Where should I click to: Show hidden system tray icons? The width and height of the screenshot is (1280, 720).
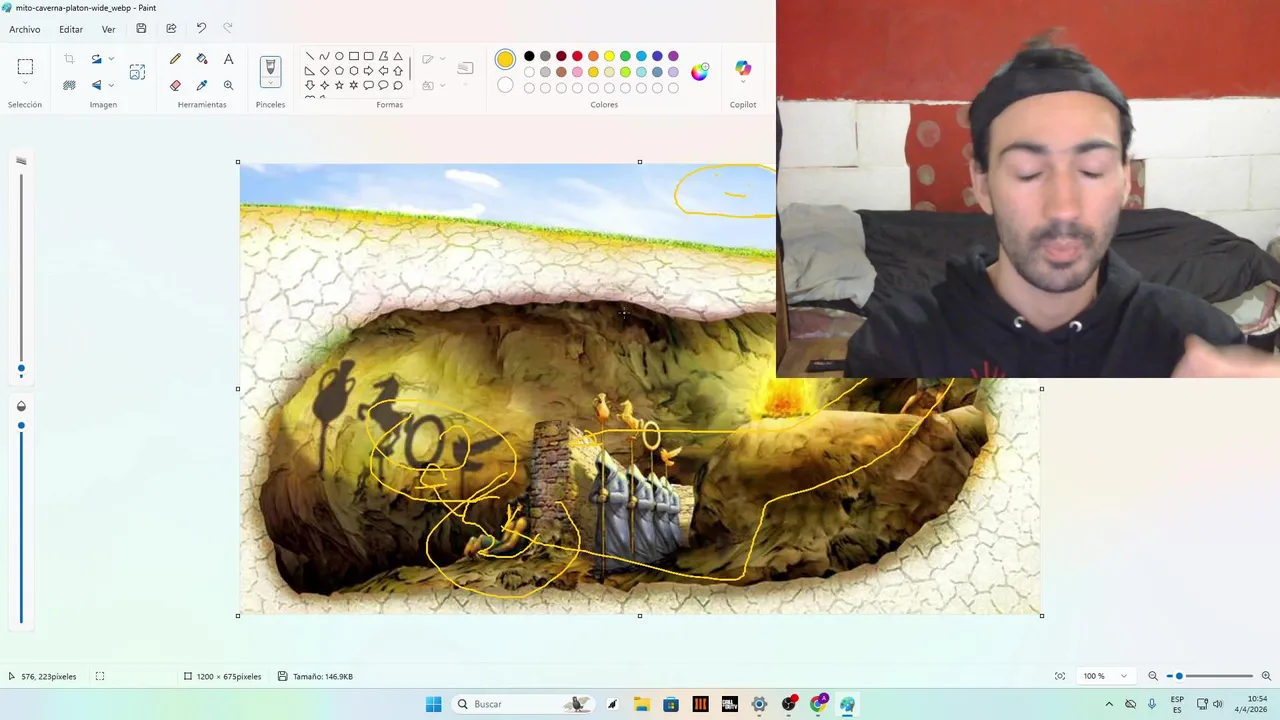point(1109,704)
